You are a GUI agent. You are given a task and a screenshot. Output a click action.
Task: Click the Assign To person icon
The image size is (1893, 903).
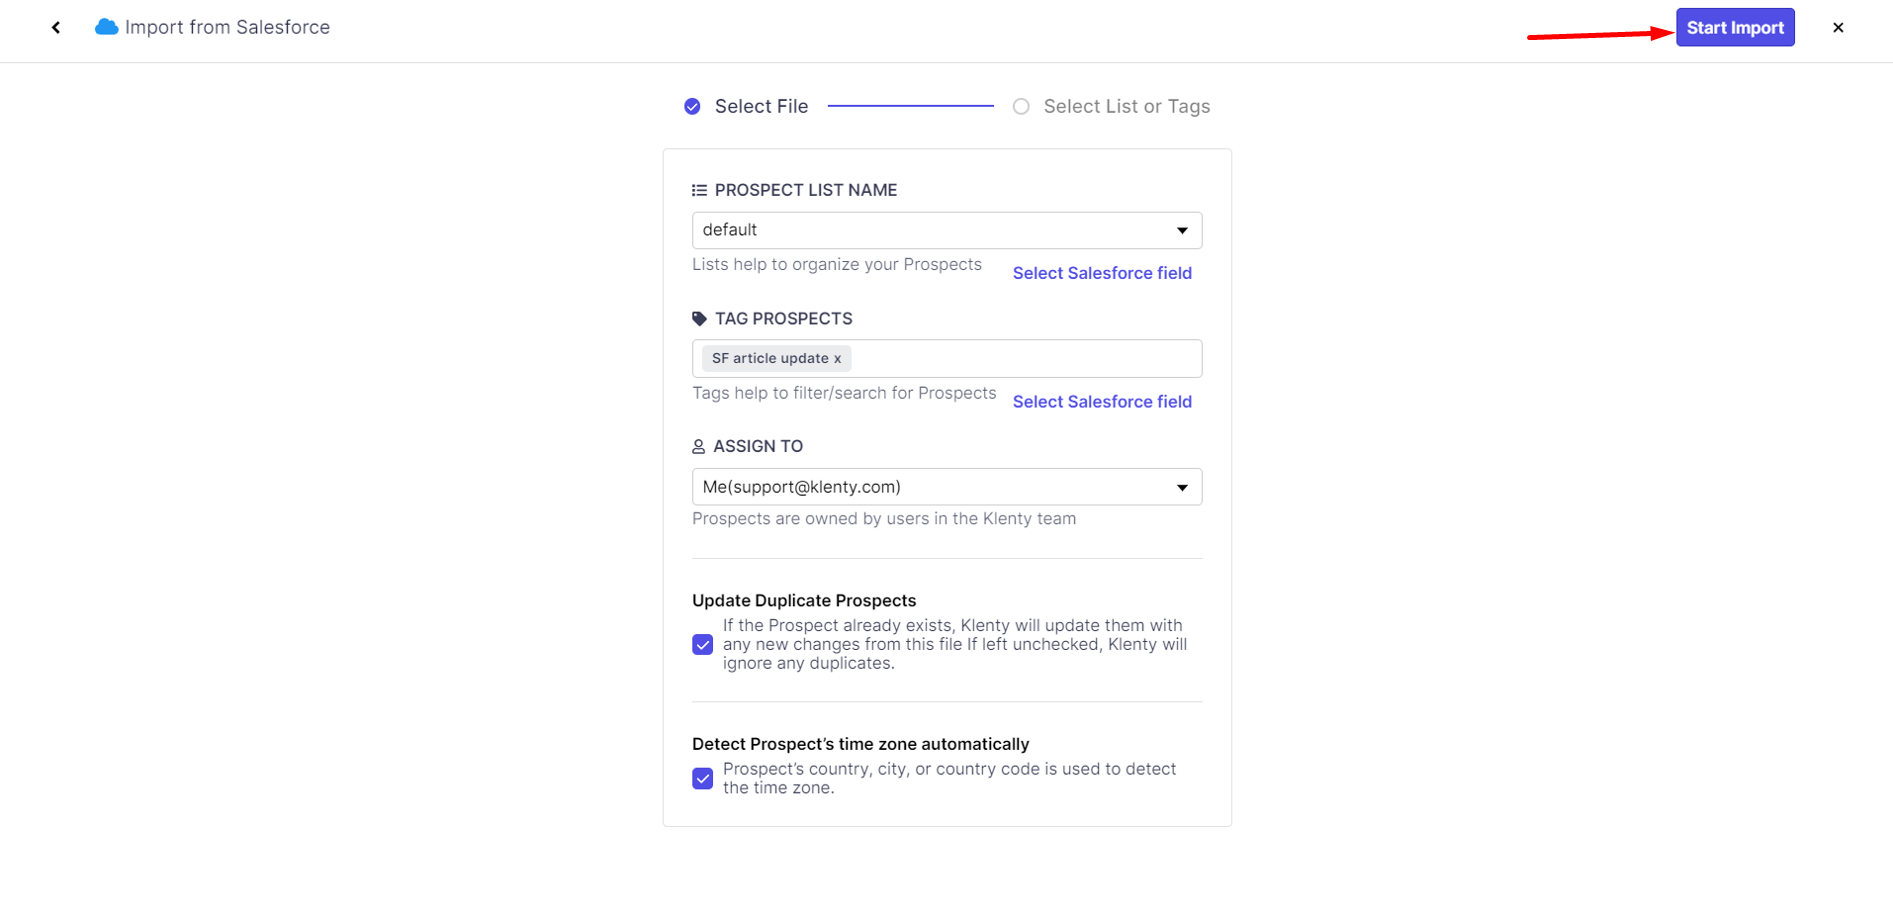pos(698,447)
